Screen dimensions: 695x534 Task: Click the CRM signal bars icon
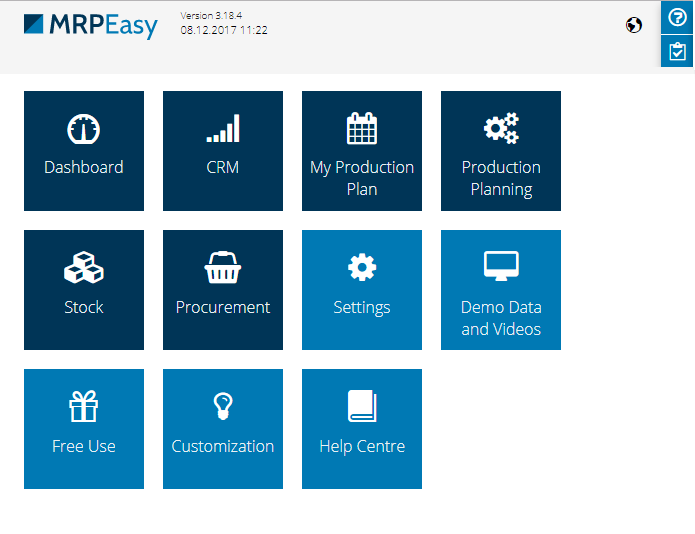[x=223, y=129]
